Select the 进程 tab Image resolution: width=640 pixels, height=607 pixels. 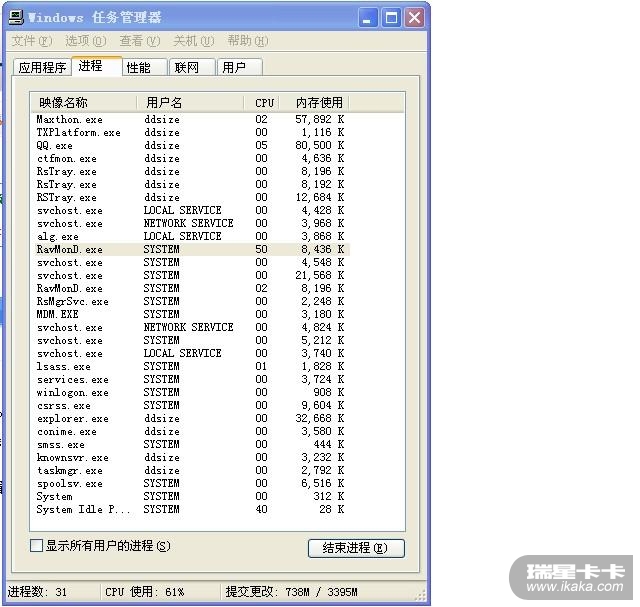pyautogui.click(x=97, y=66)
